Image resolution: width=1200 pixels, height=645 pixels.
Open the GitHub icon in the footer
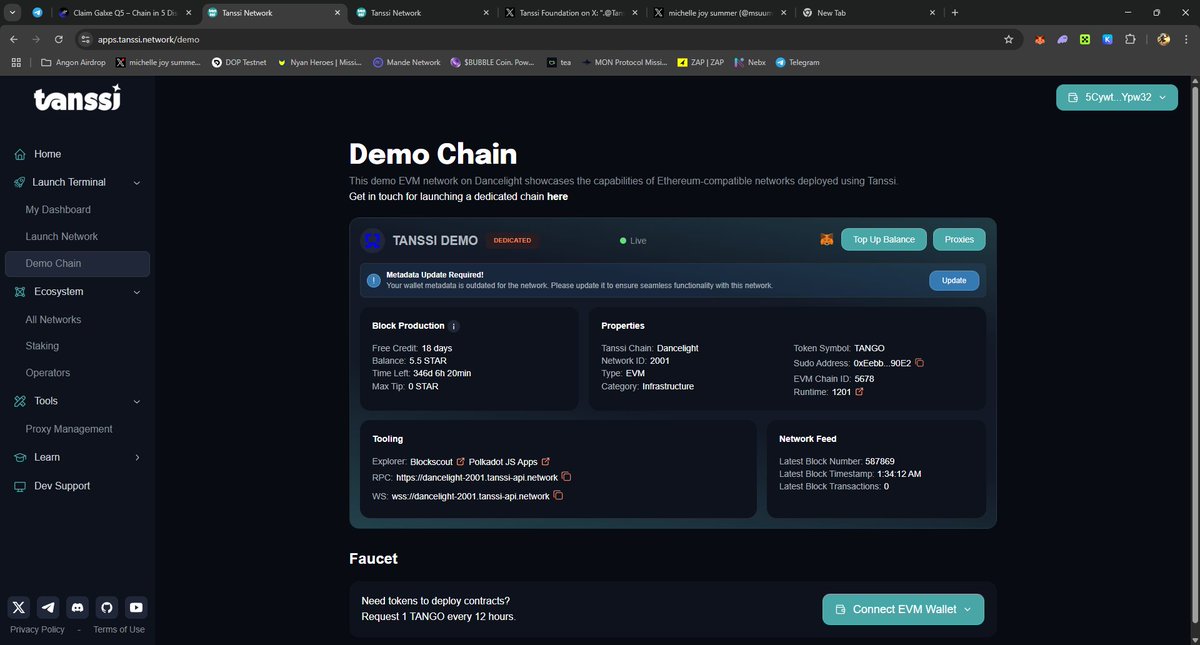[106, 607]
